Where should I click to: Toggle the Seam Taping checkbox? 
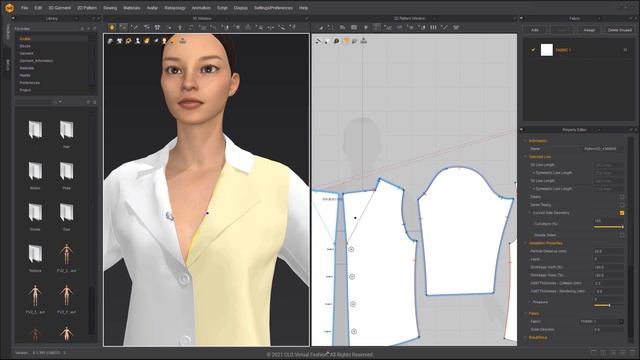[x=622, y=205]
